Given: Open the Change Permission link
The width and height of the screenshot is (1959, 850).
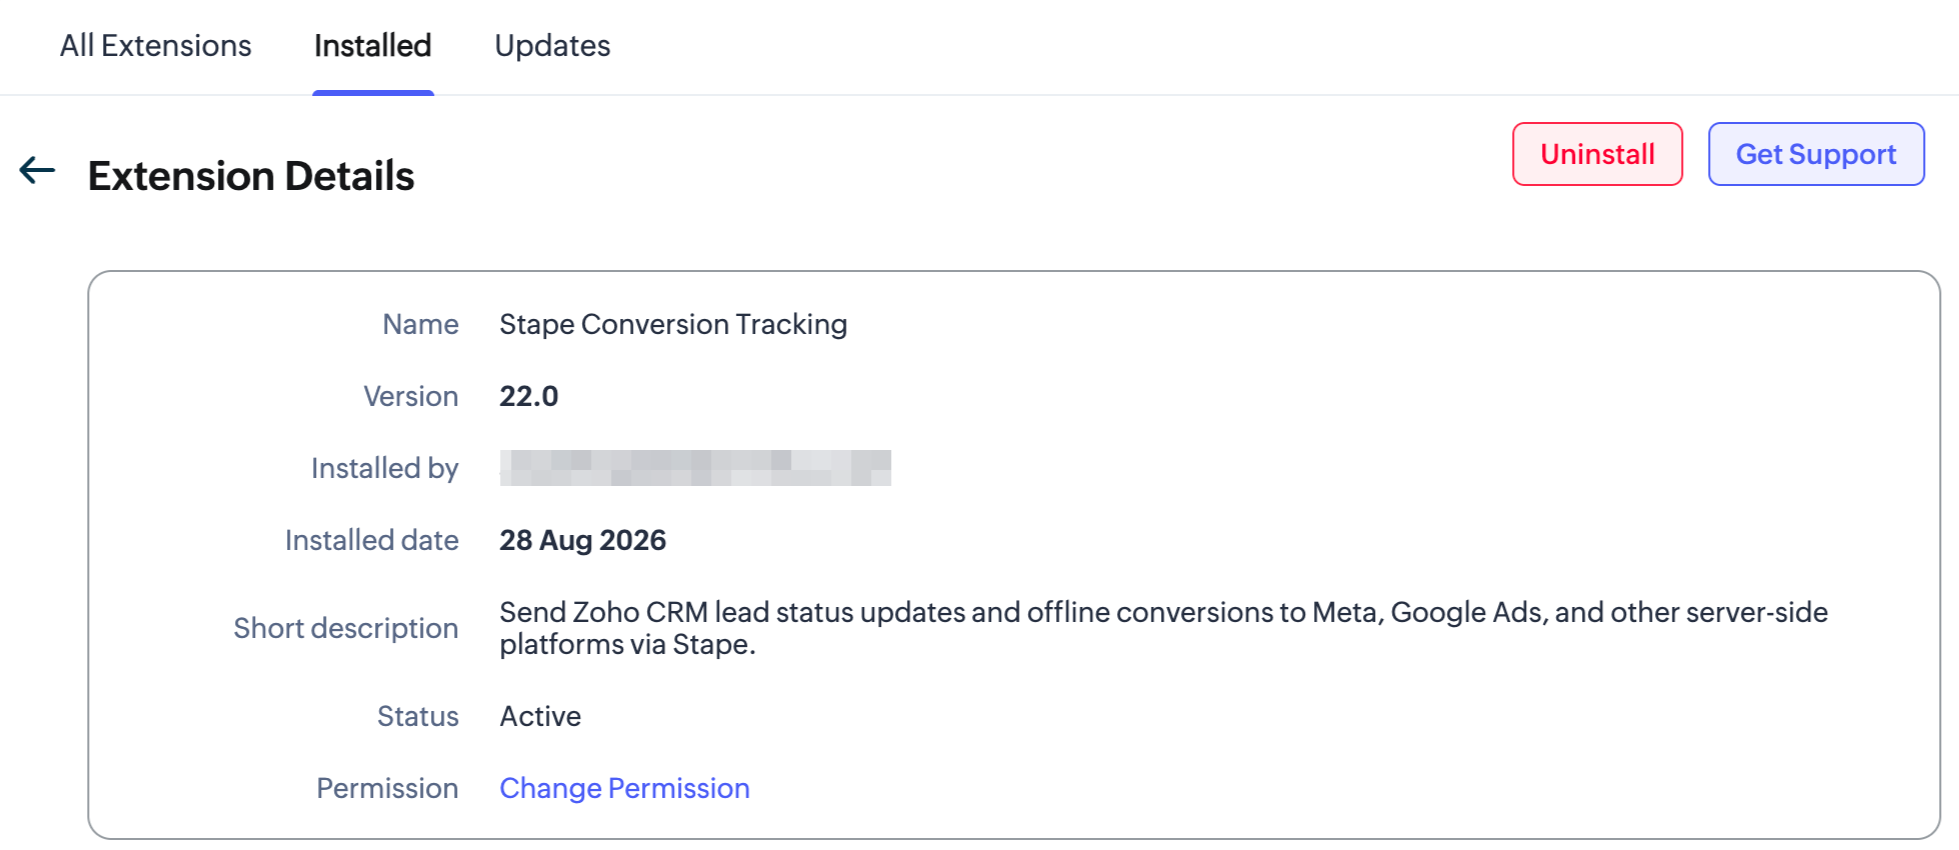Looking at the screenshot, I should (x=625, y=788).
